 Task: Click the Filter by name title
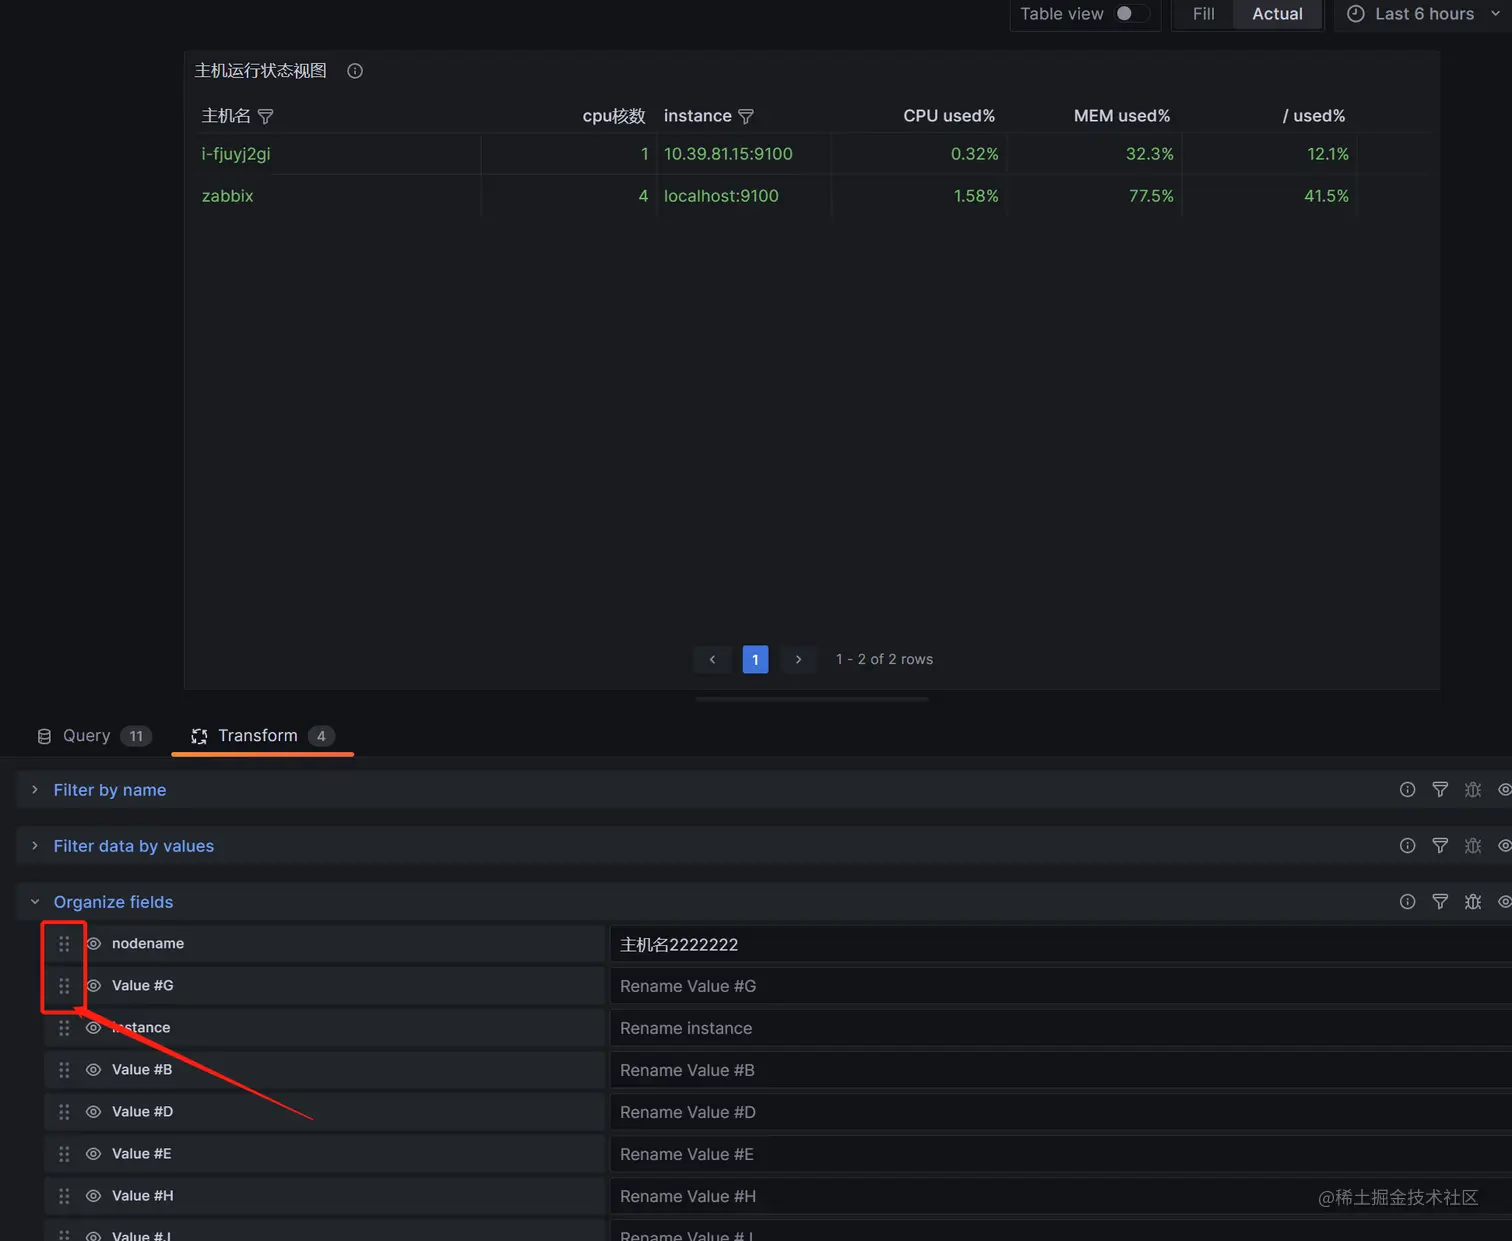click(110, 790)
